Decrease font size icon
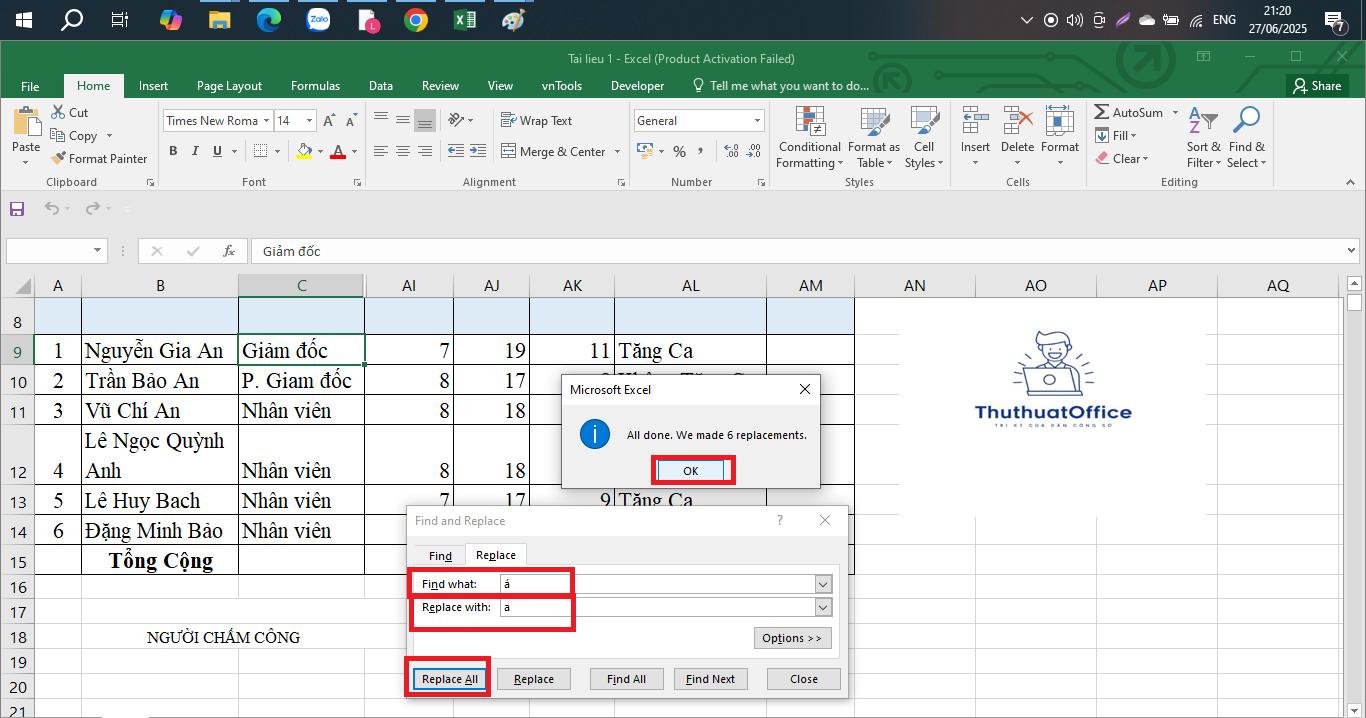 coord(350,121)
